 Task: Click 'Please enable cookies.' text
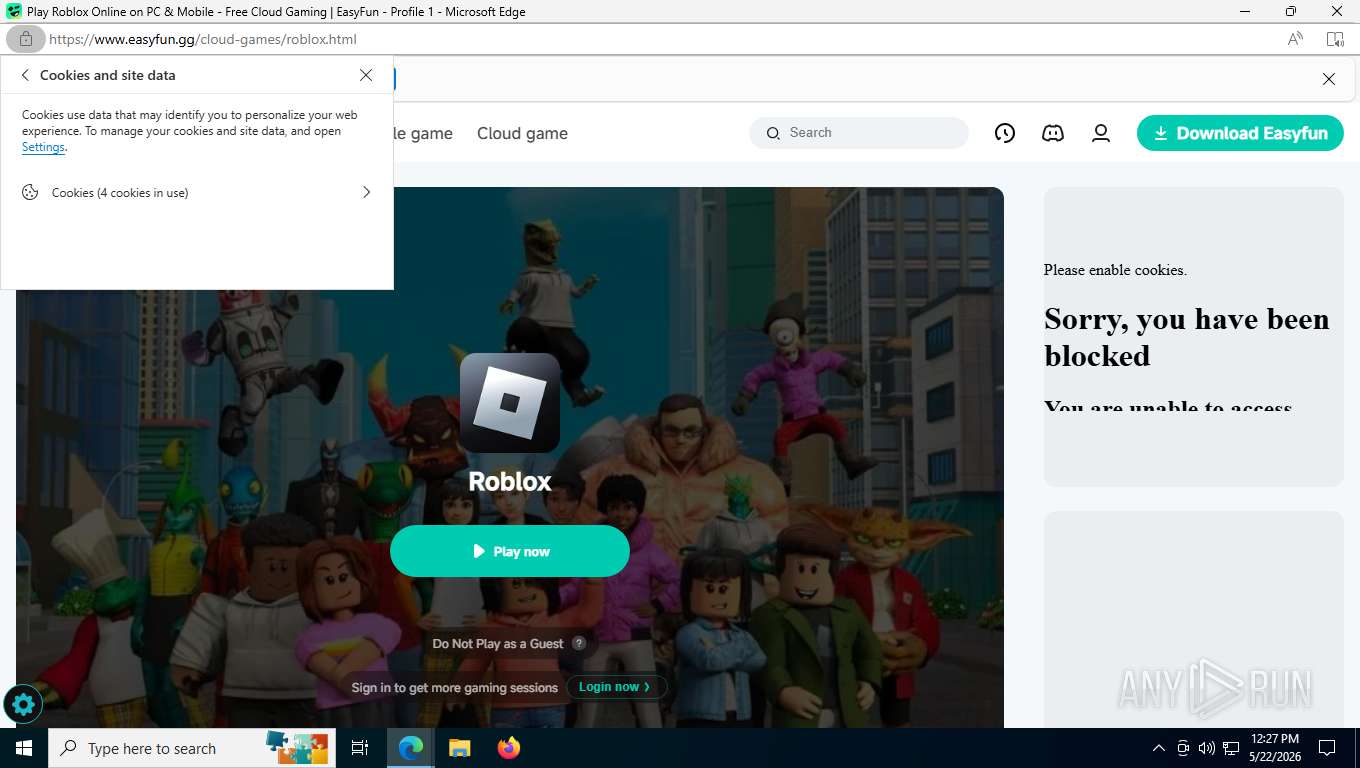[1115, 270]
